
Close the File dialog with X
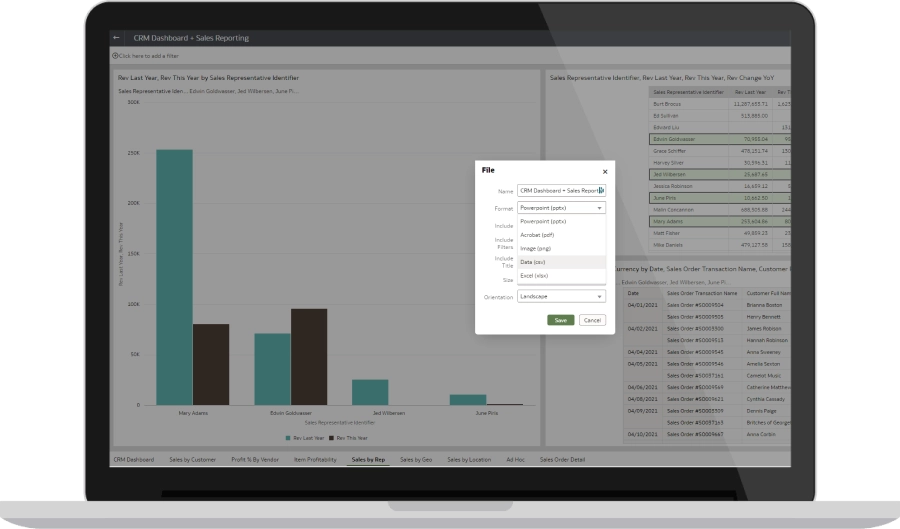coord(605,171)
